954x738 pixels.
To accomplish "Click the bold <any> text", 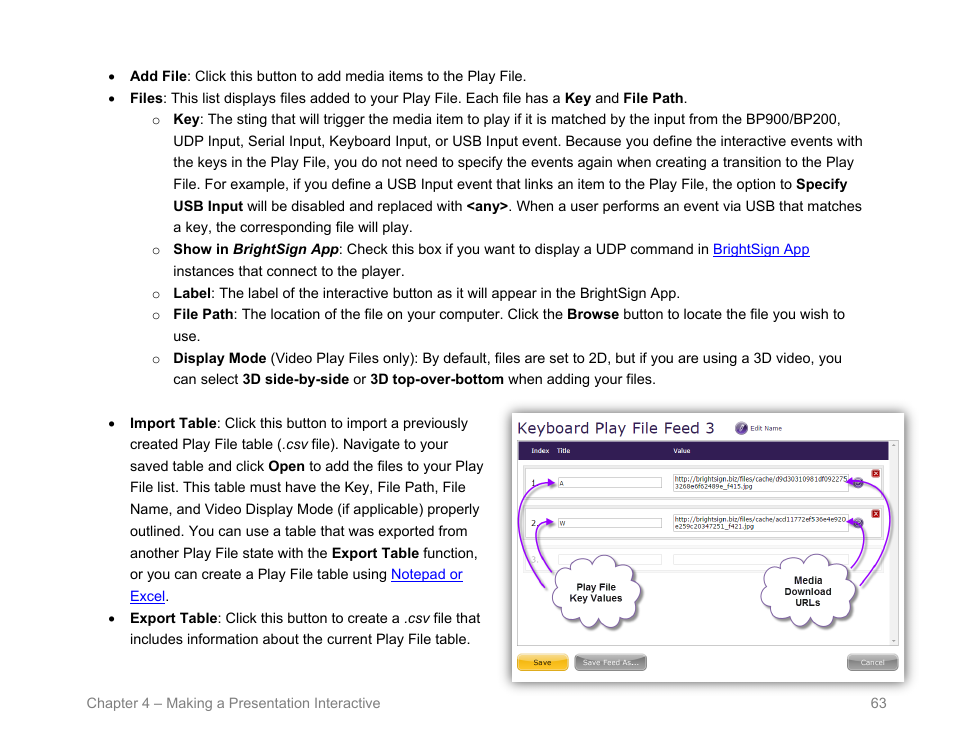I will click(x=487, y=206).
